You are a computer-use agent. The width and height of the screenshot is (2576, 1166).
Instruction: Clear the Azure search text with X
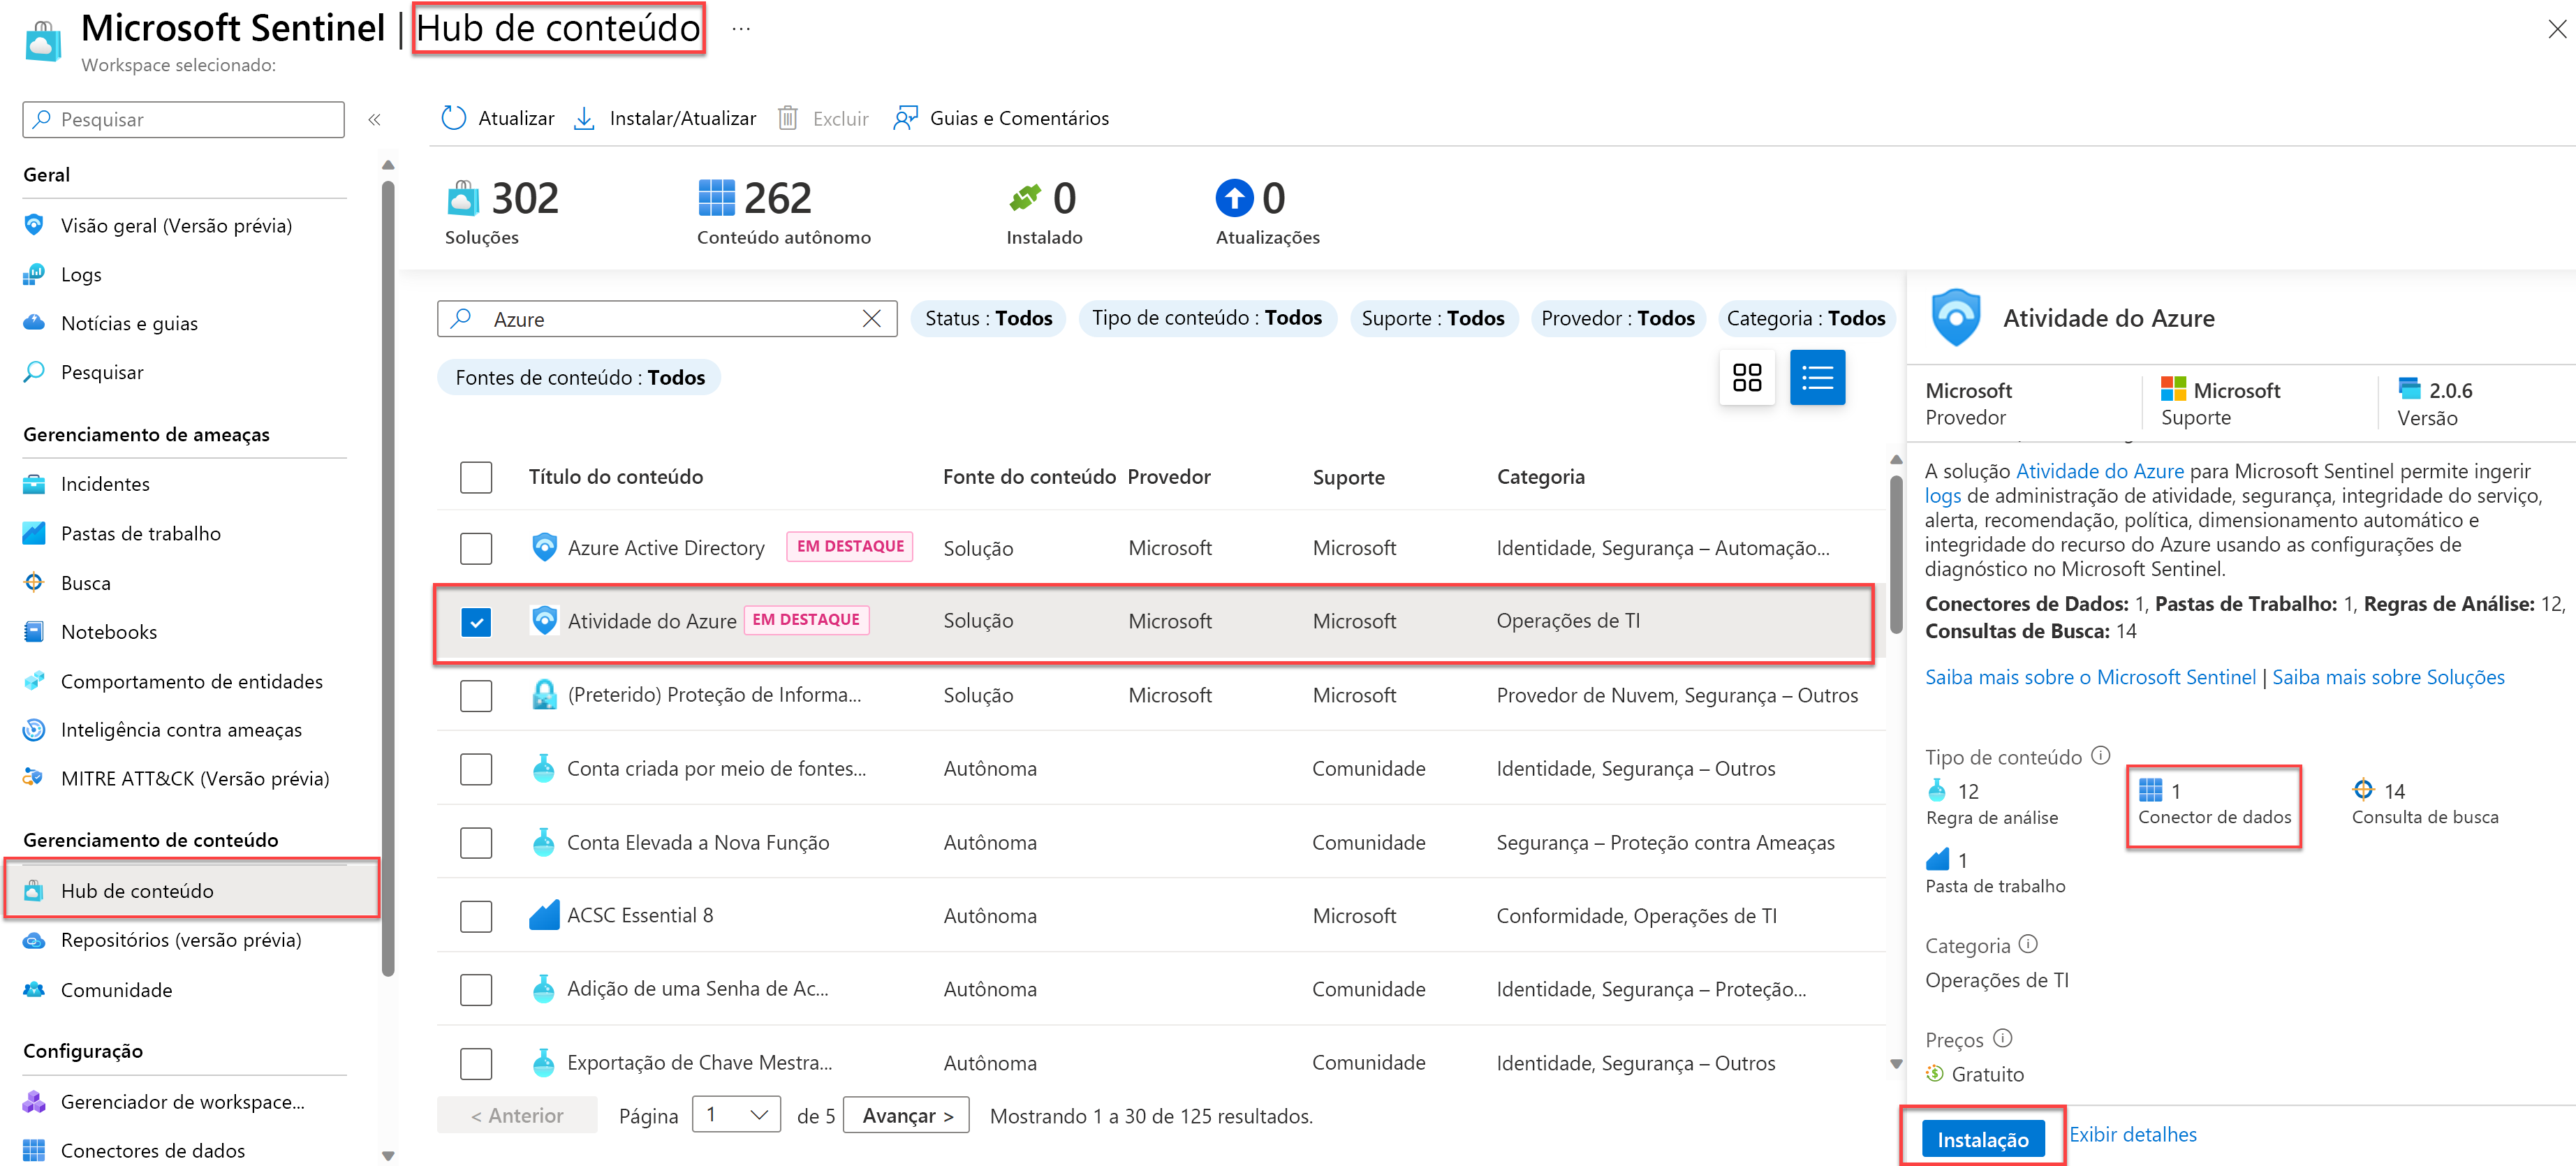[871, 318]
